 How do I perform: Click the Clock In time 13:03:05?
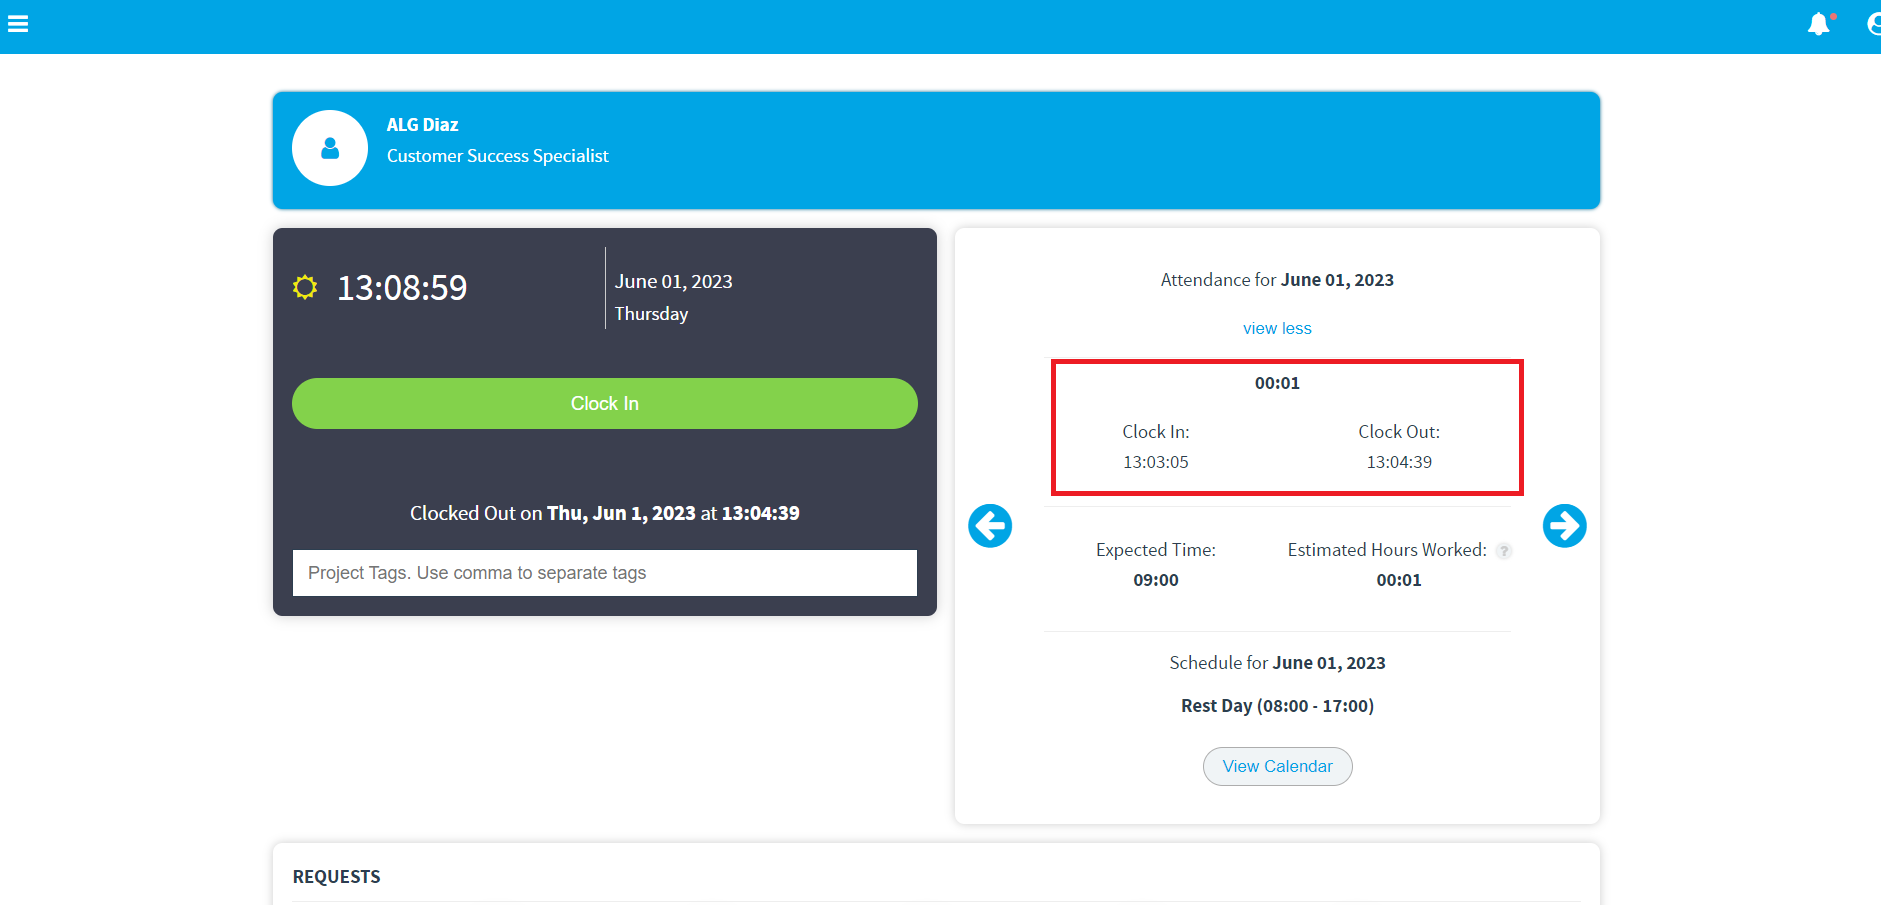click(1155, 462)
